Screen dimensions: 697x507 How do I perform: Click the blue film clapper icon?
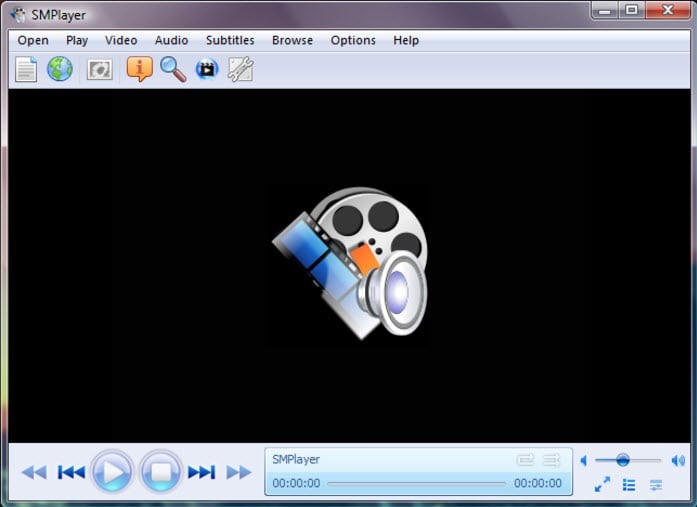click(x=207, y=69)
